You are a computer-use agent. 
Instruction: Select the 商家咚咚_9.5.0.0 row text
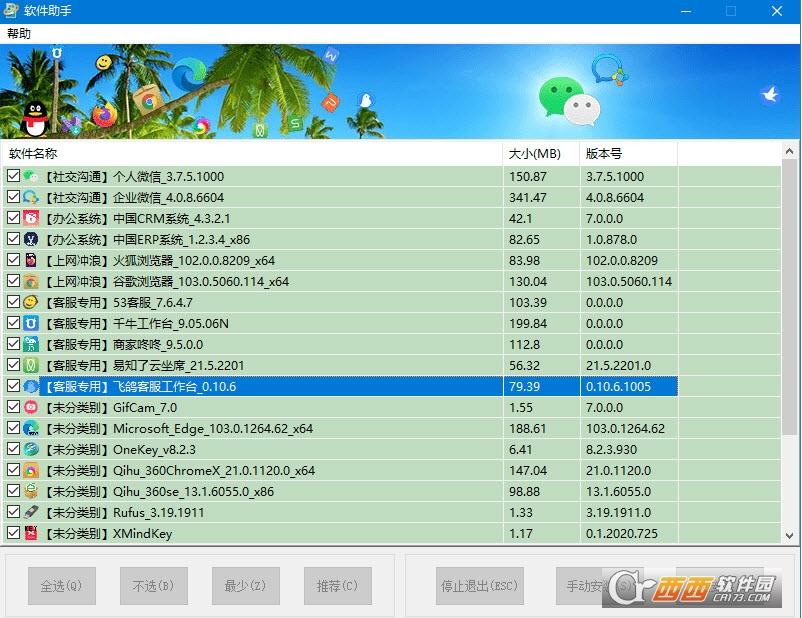pos(158,344)
